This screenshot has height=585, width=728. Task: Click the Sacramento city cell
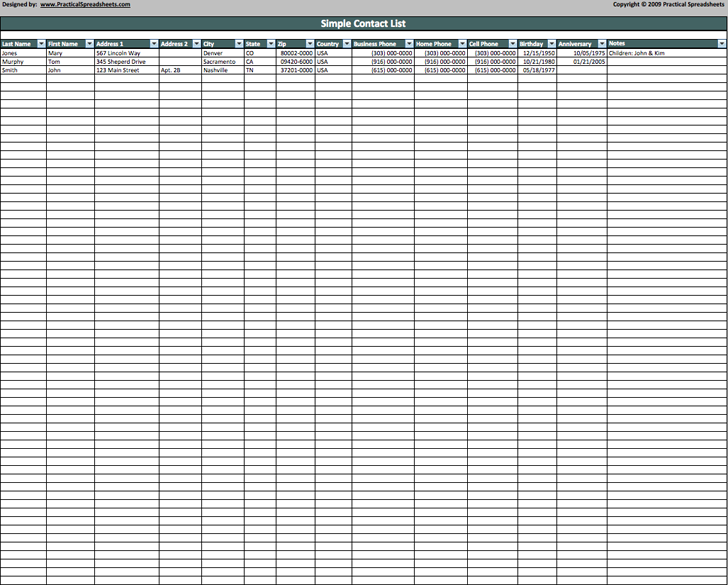coord(223,62)
